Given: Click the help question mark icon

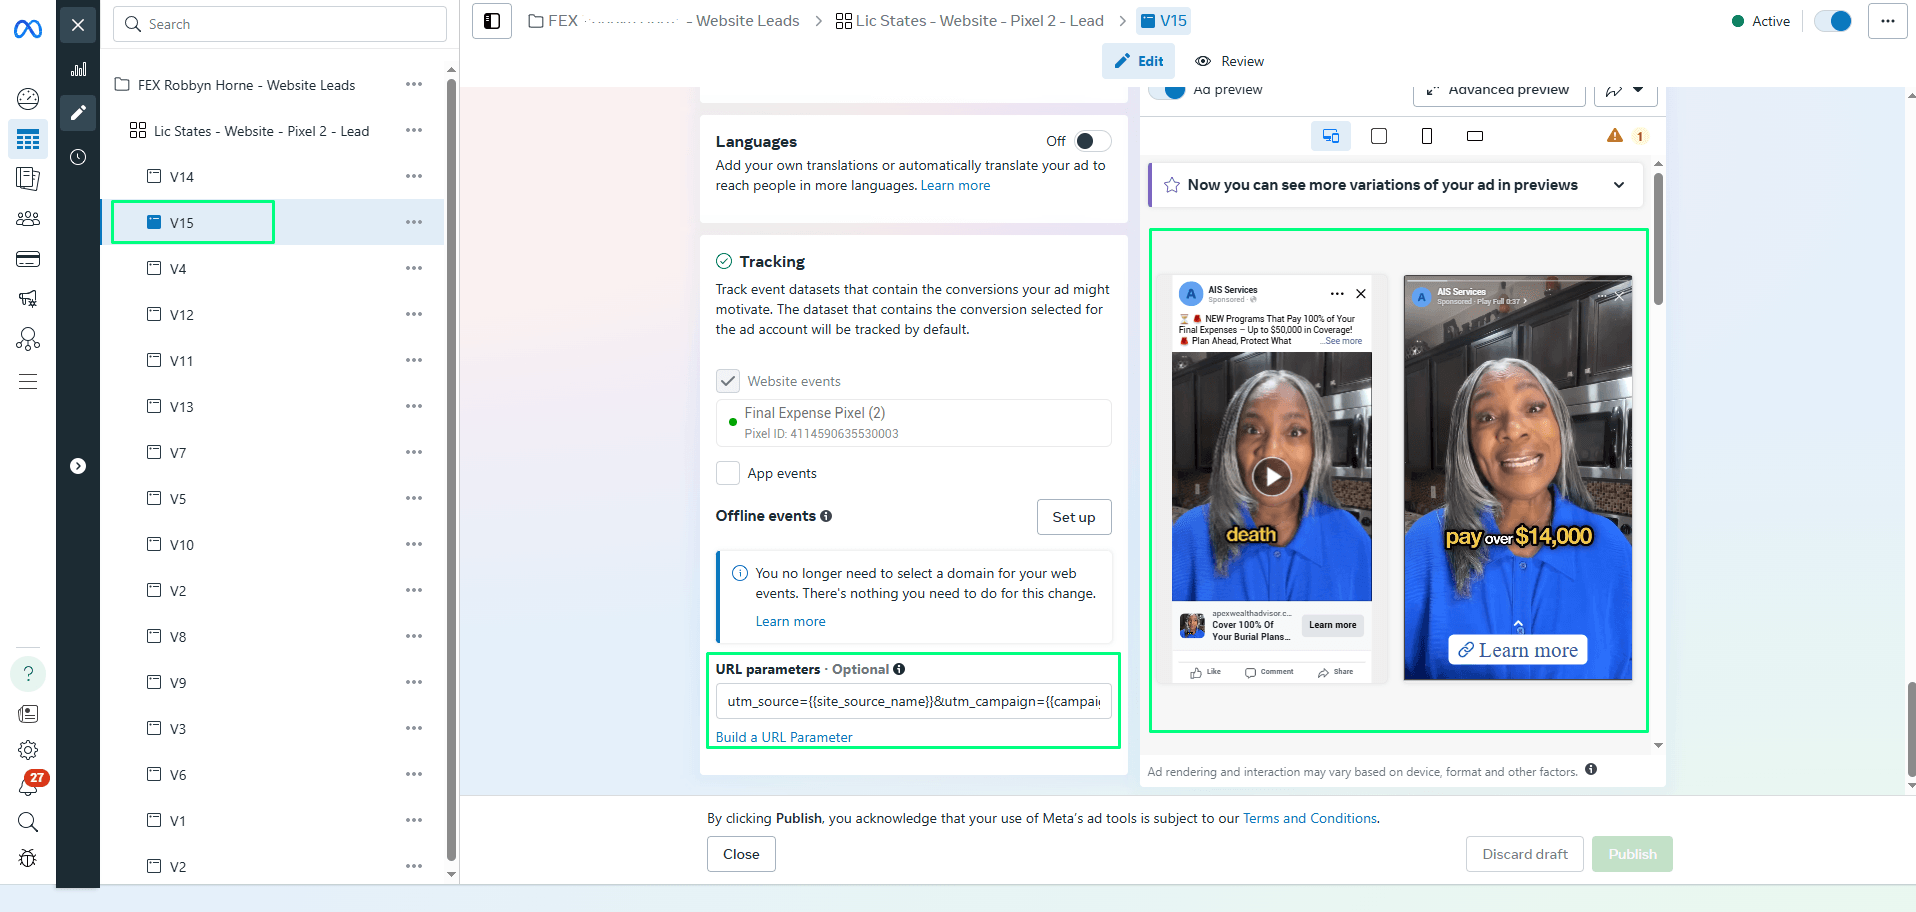Looking at the screenshot, I should (28, 673).
